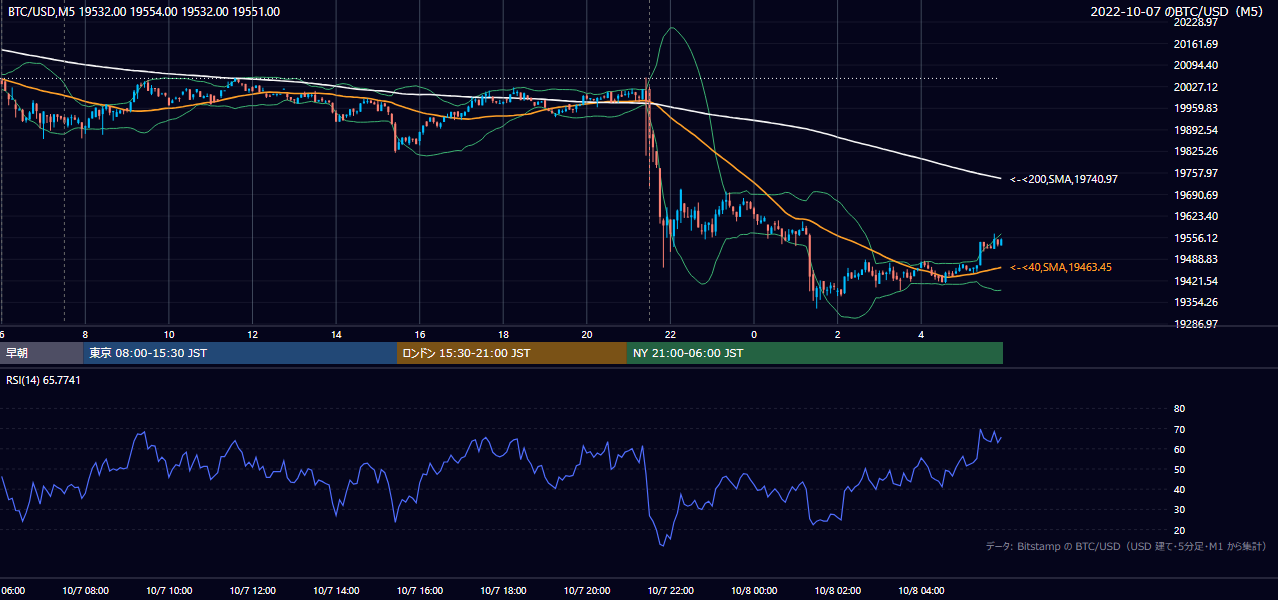Click bottom time label 10/7 20:00
Image resolution: width=1278 pixels, height=600 pixels.
tap(587, 591)
